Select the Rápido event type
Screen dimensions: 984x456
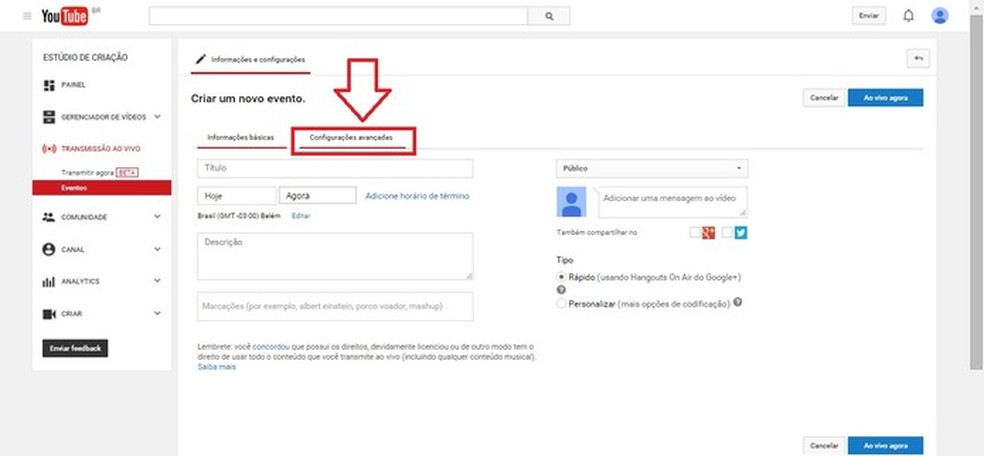click(561, 277)
